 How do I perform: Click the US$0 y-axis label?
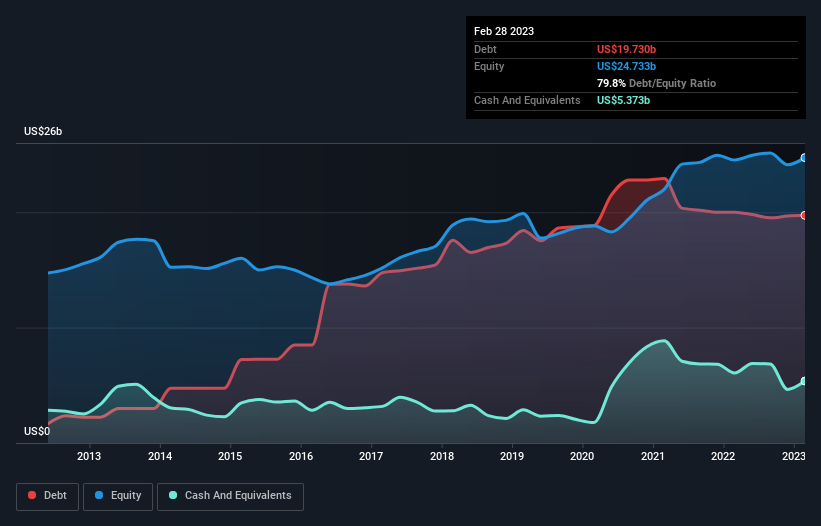[x=37, y=431]
